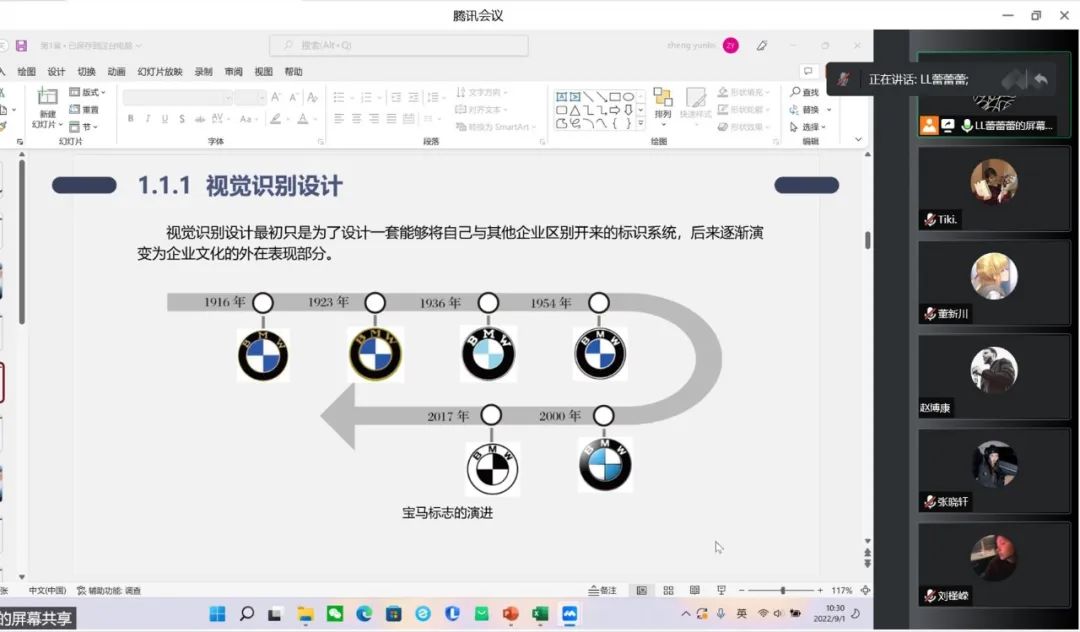This screenshot has width=1080, height=632.
Task: Click the zoom slider in status bar
Action: (x=783, y=591)
